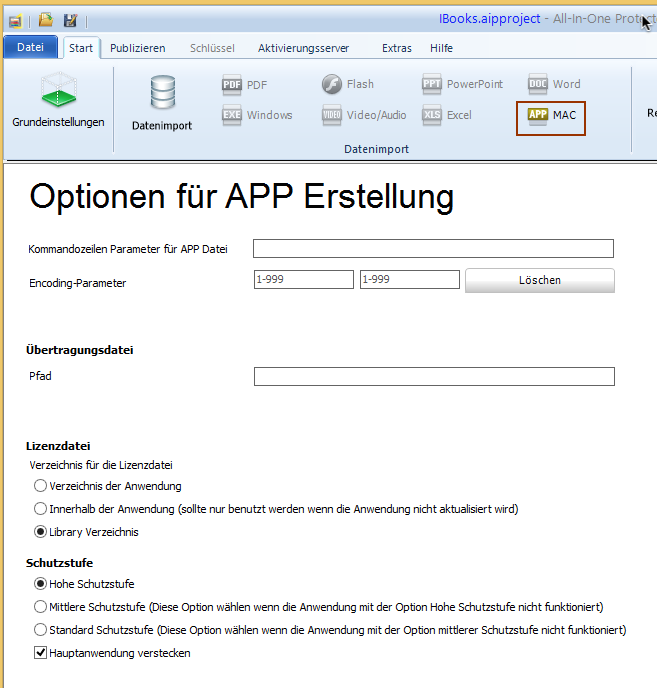
Task: Click the Pfad input field
Action: coord(434,377)
